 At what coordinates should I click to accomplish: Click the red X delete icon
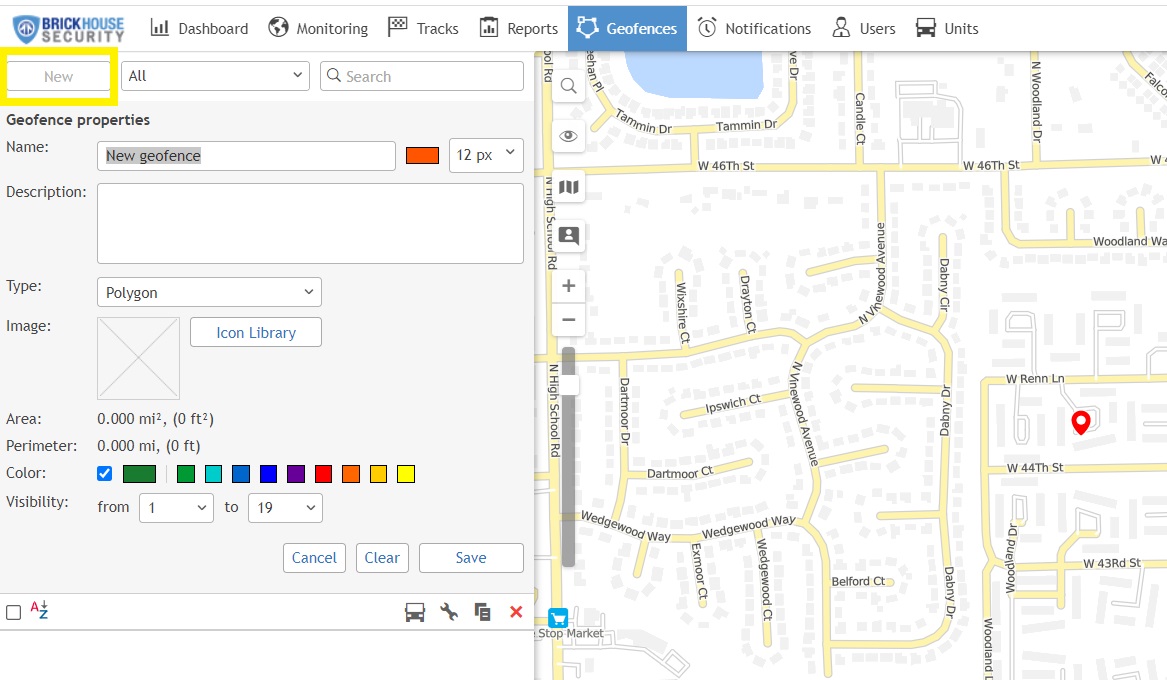coord(516,612)
